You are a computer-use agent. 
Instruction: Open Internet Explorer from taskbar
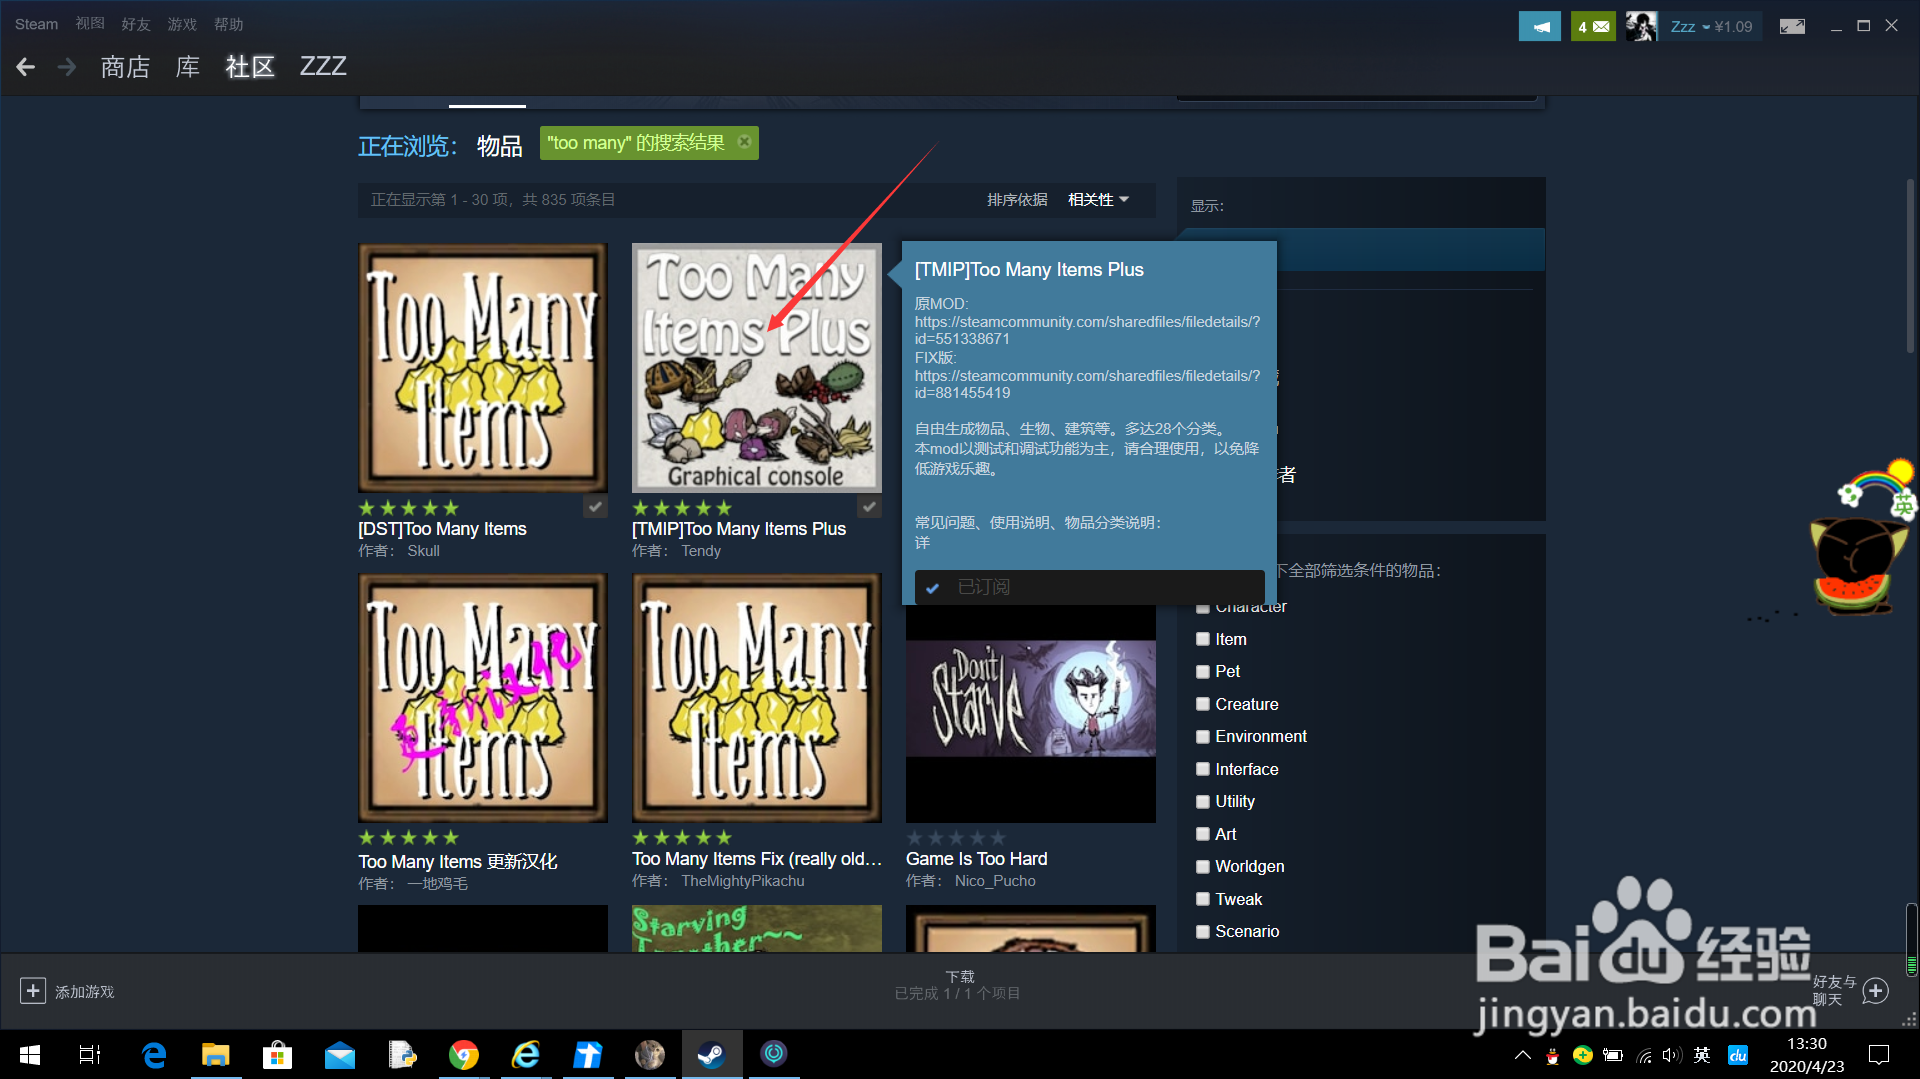click(x=526, y=1055)
